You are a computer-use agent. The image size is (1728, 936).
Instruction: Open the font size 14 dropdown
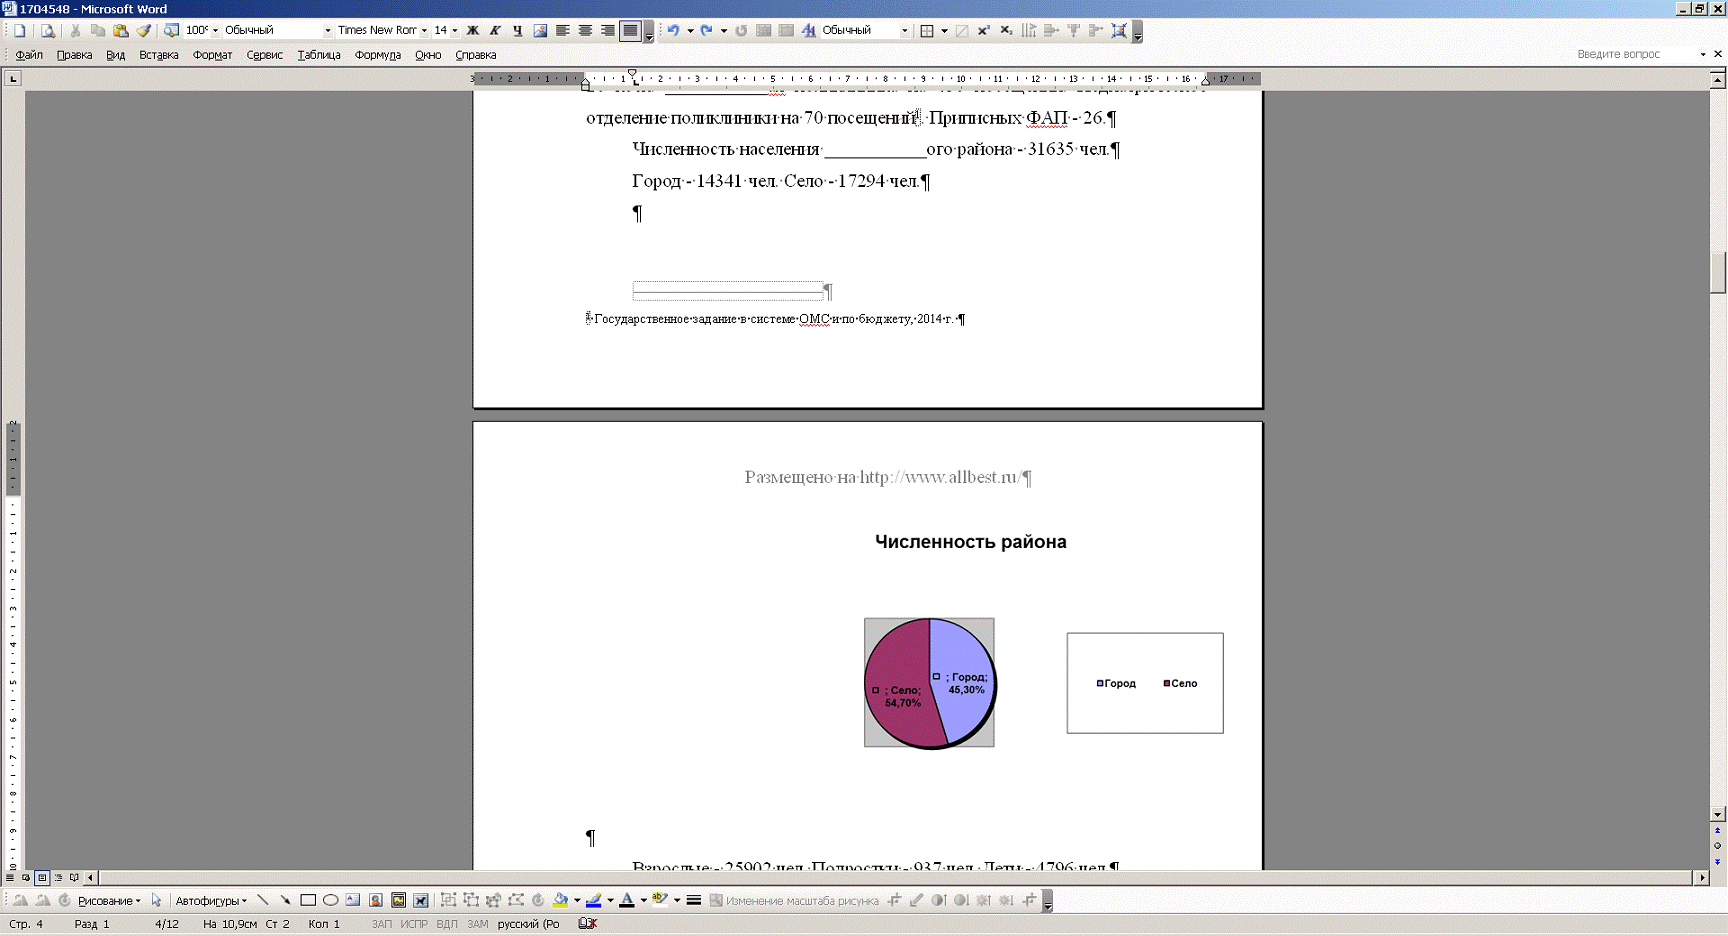[x=454, y=31]
